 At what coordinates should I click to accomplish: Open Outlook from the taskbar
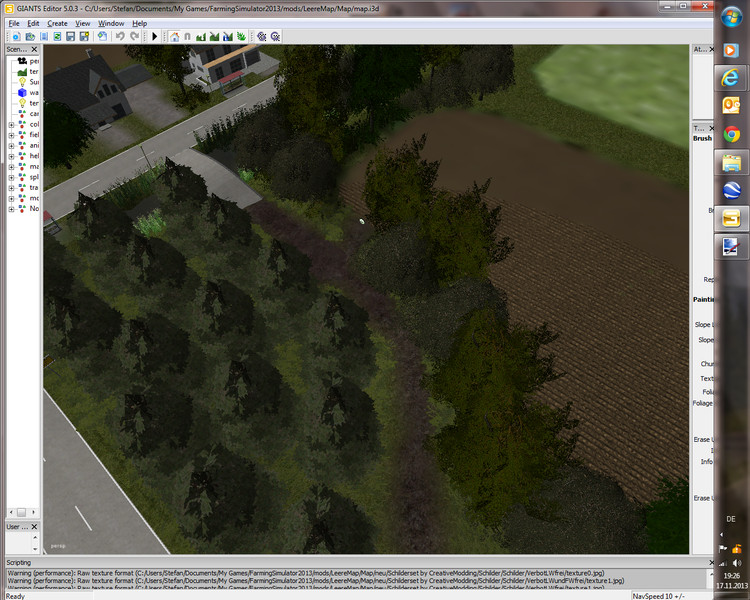(731, 105)
